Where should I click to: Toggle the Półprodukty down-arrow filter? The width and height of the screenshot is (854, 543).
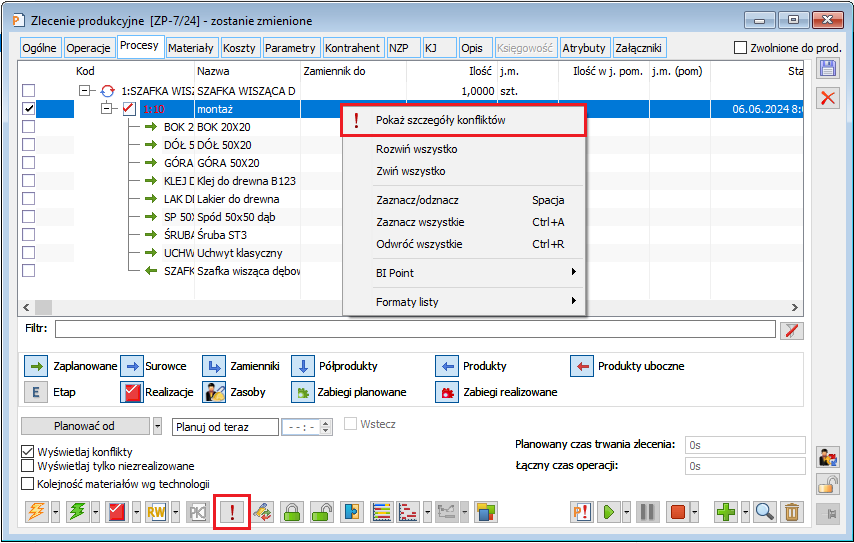click(303, 366)
